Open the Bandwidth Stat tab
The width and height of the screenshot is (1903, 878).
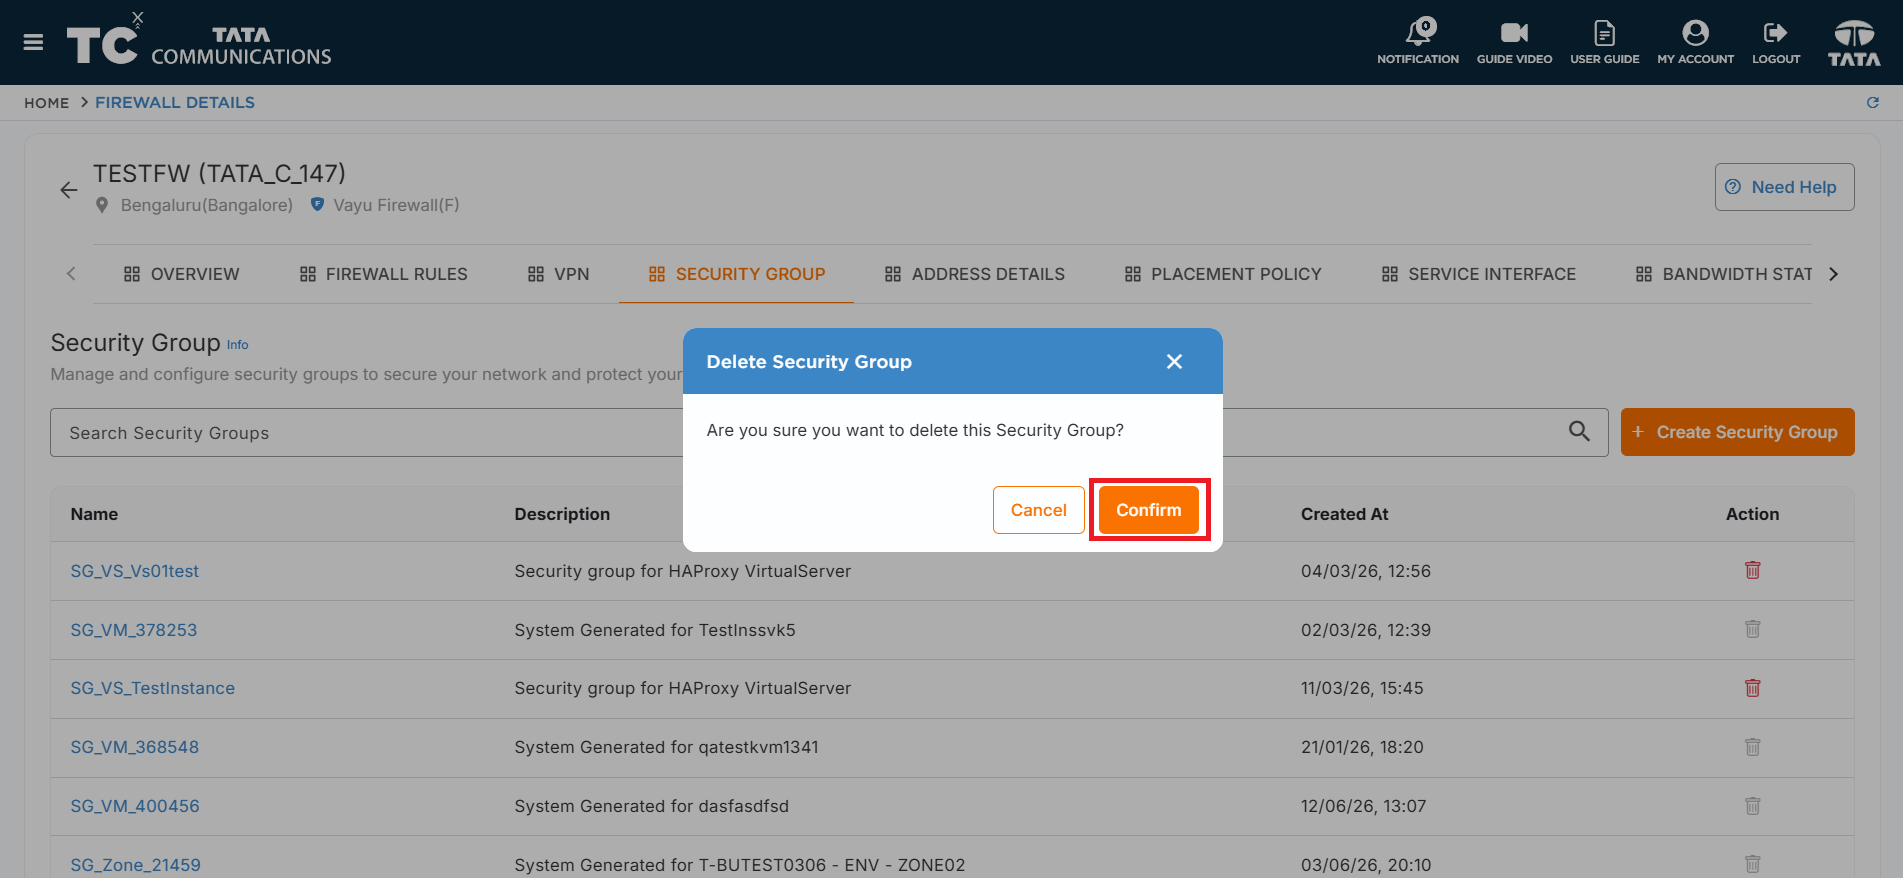pos(1723,274)
